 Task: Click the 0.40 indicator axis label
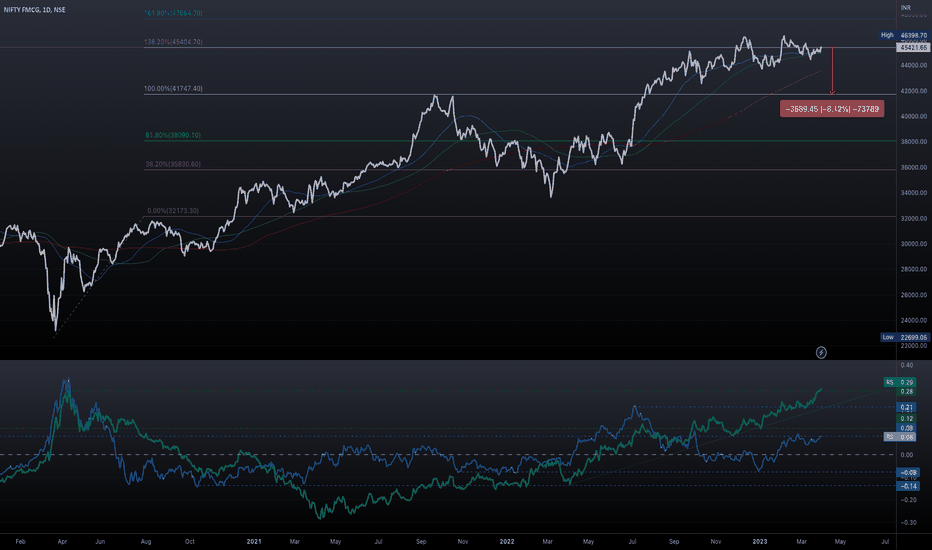pyautogui.click(x=906, y=365)
